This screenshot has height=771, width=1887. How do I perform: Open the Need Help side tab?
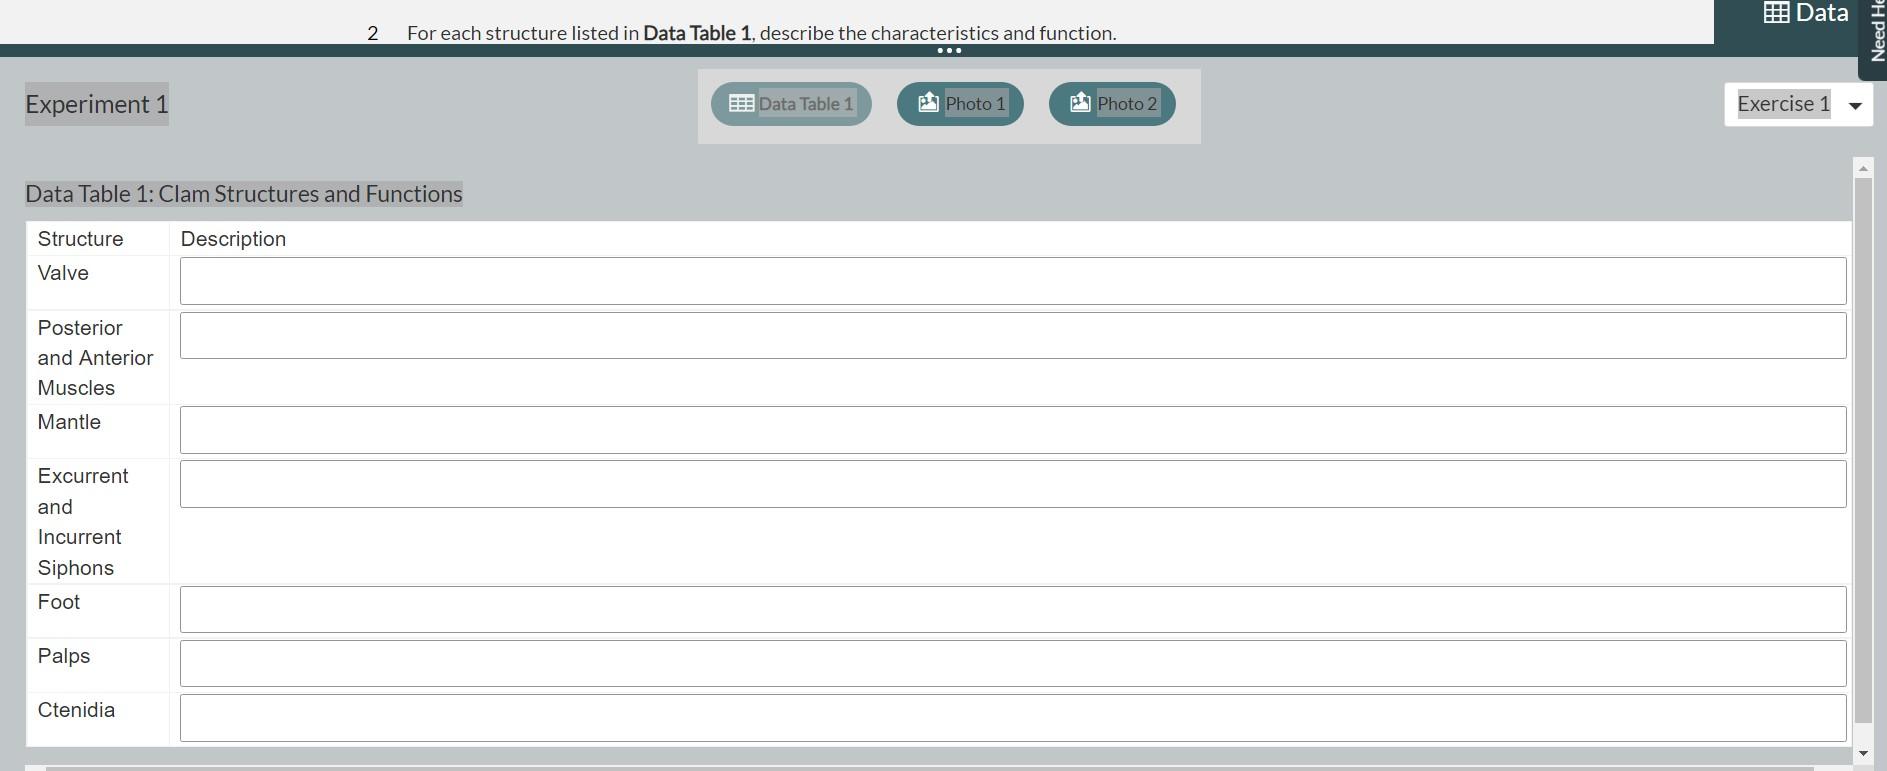click(1874, 38)
